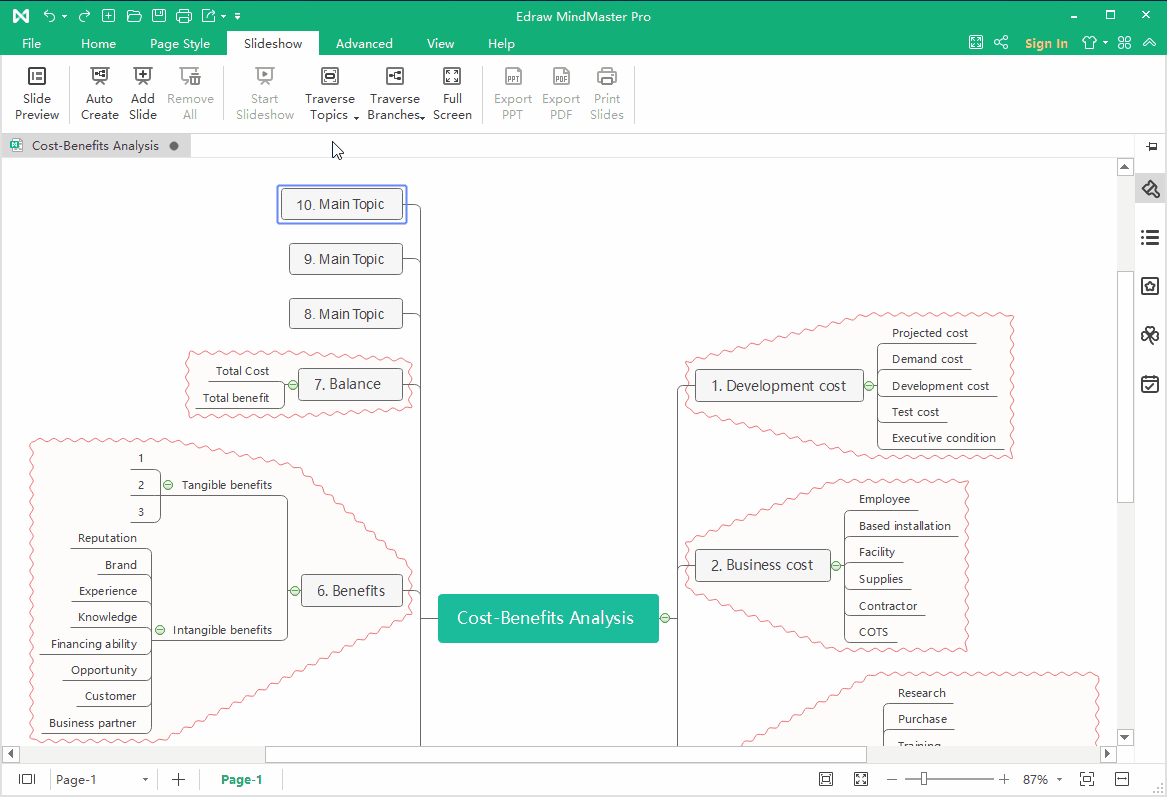Open the outline list side panel
The width and height of the screenshot is (1167, 797).
coord(1150,238)
